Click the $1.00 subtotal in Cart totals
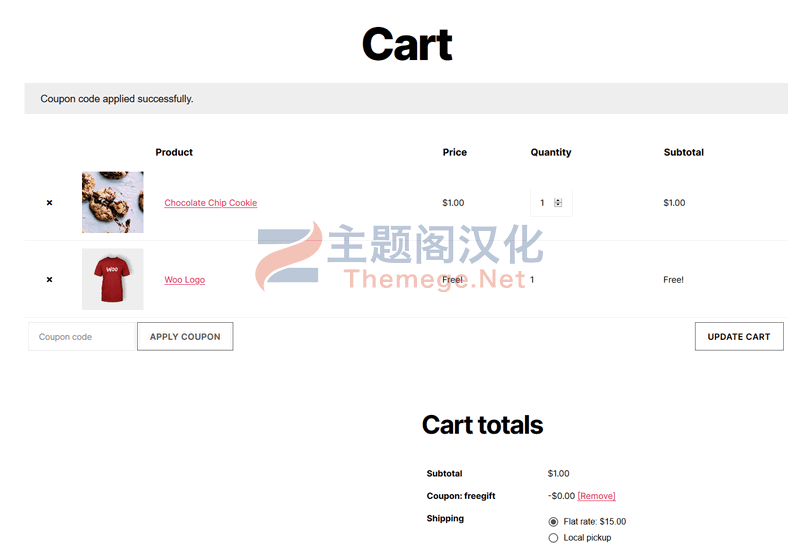 pos(559,473)
